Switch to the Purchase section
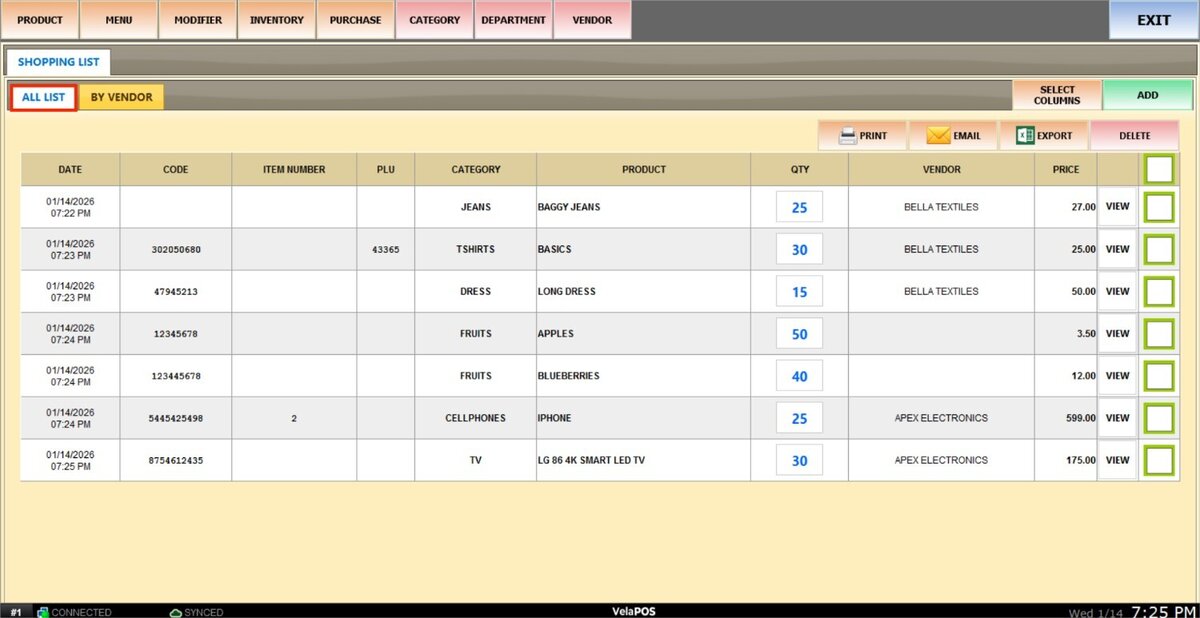Screen dimensions: 1200x618 click(x=356, y=20)
